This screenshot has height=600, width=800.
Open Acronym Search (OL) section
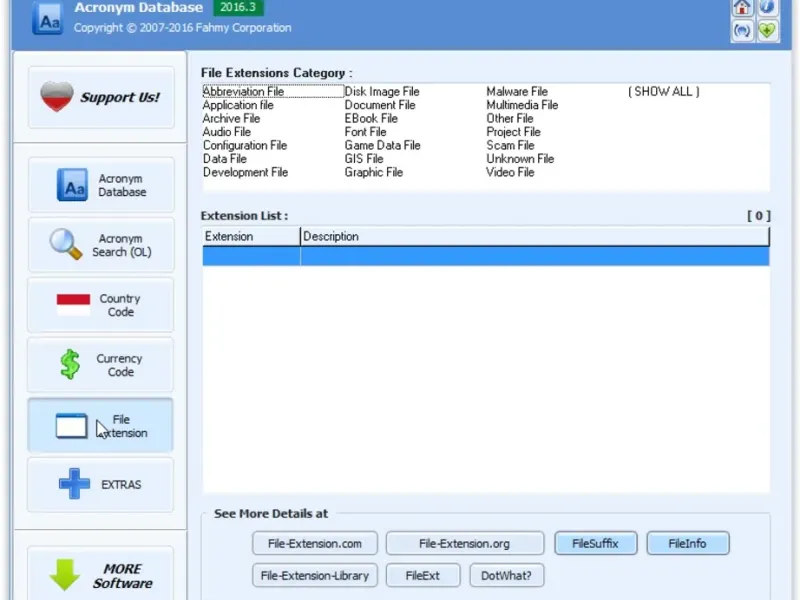click(x=101, y=245)
